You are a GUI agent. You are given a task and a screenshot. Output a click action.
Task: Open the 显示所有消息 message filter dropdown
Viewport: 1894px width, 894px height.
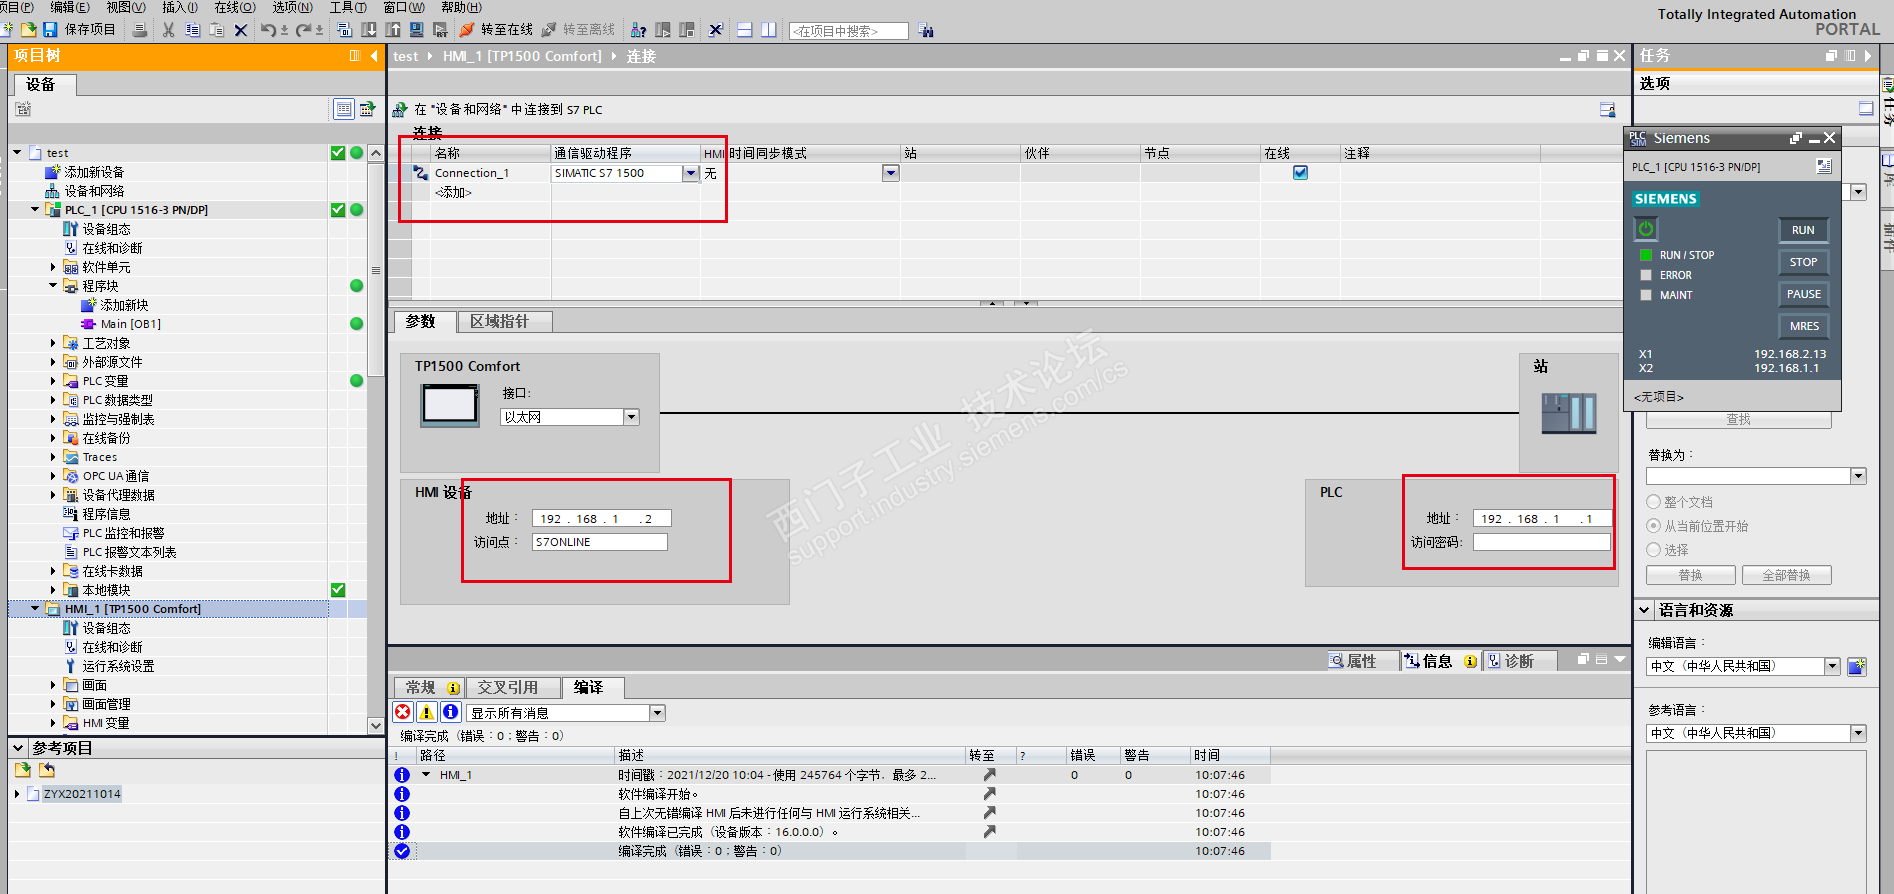tap(658, 713)
